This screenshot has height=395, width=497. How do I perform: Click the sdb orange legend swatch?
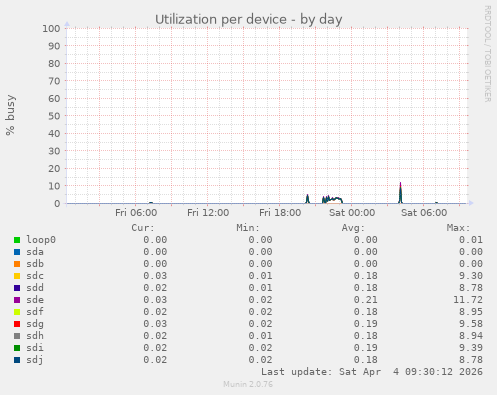click(x=17, y=264)
